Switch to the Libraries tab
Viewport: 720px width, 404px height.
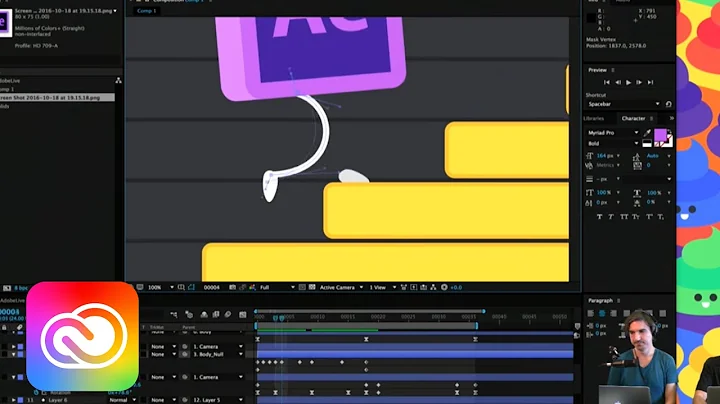tap(594, 118)
